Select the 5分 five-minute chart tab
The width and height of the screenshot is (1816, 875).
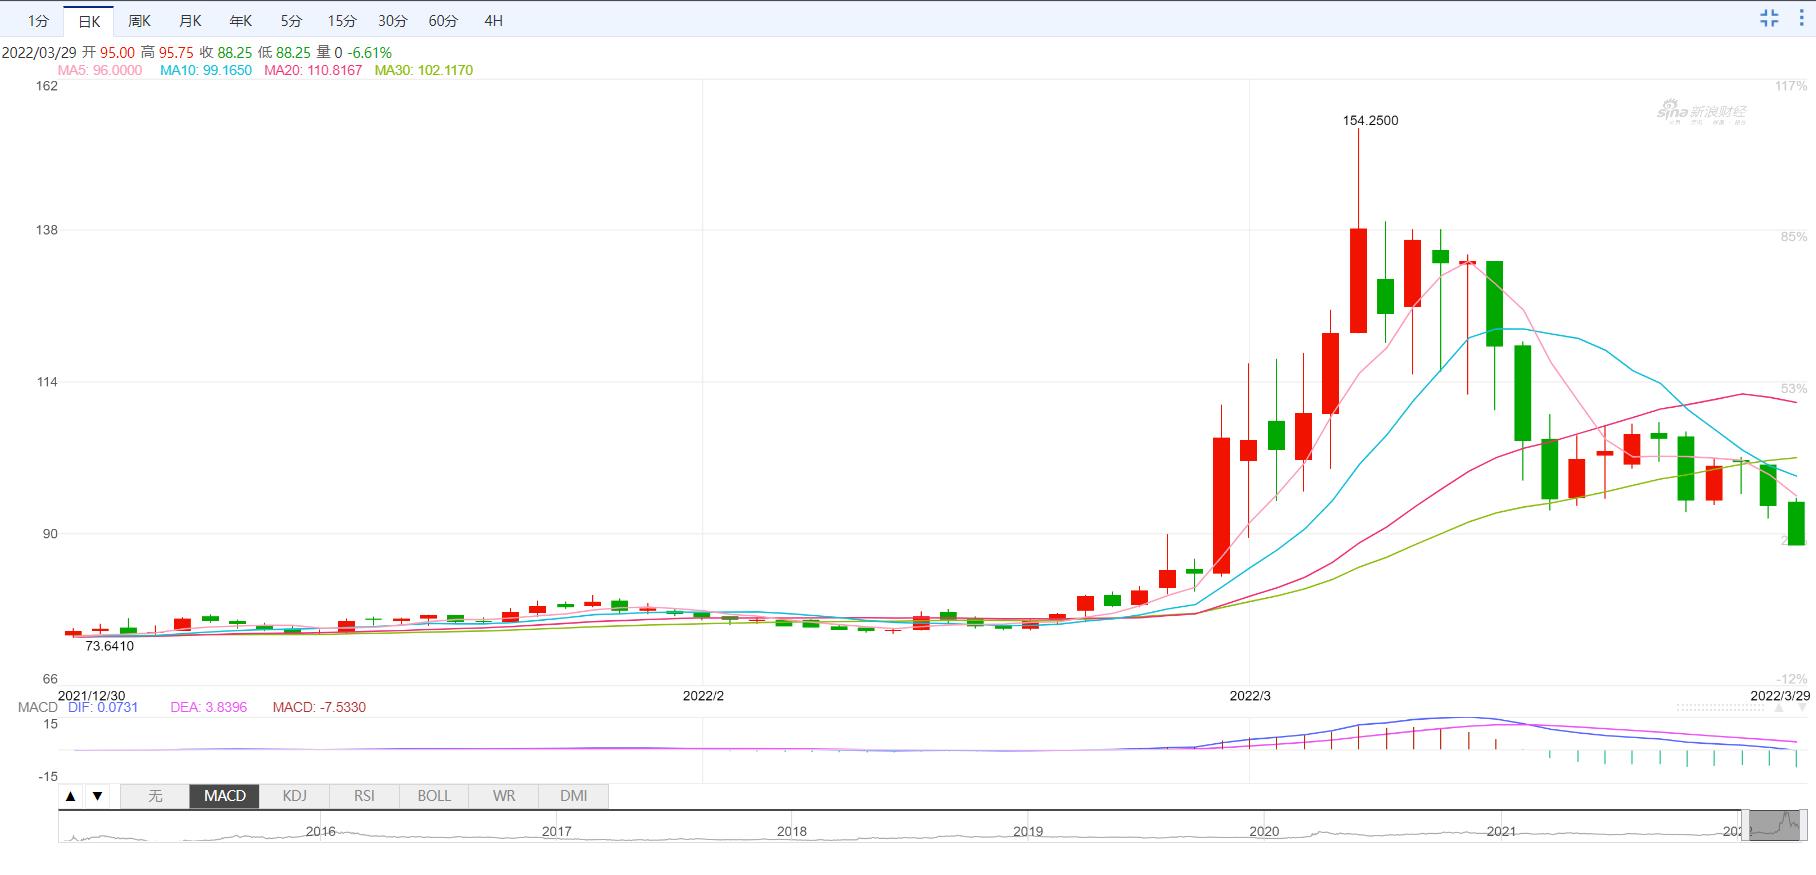(291, 21)
